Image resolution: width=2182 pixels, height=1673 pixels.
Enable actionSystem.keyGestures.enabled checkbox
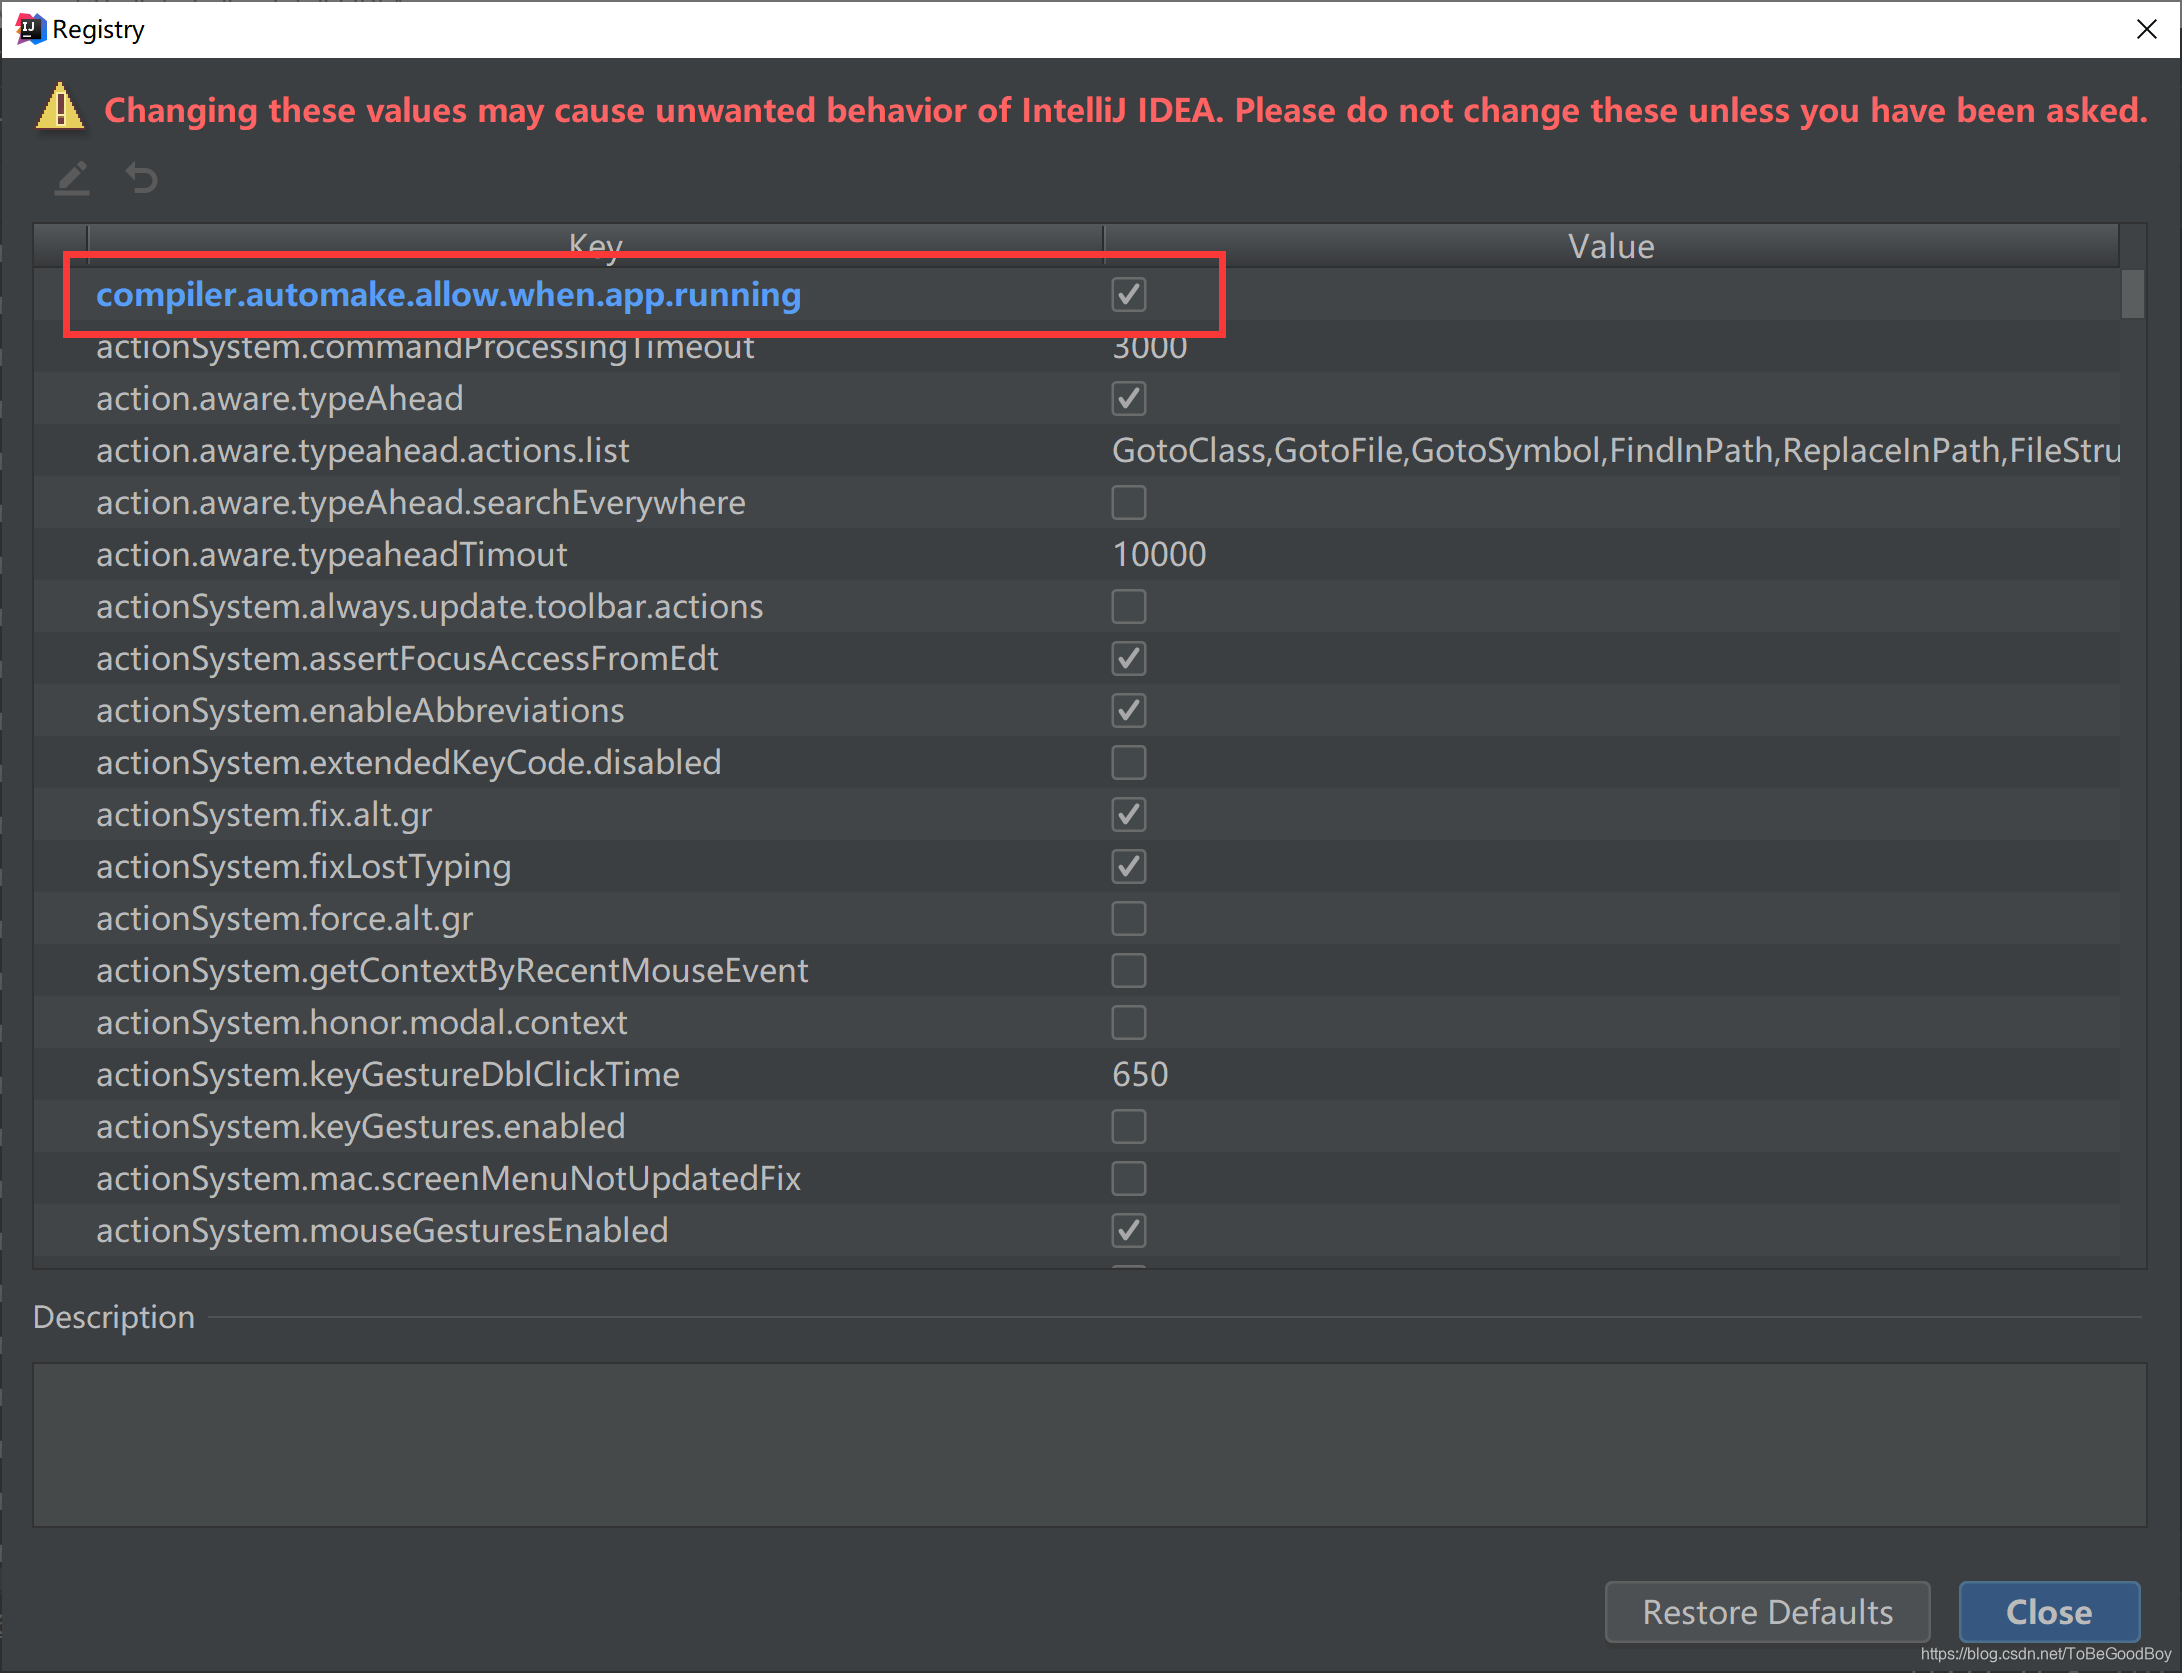(x=1128, y=1127)
